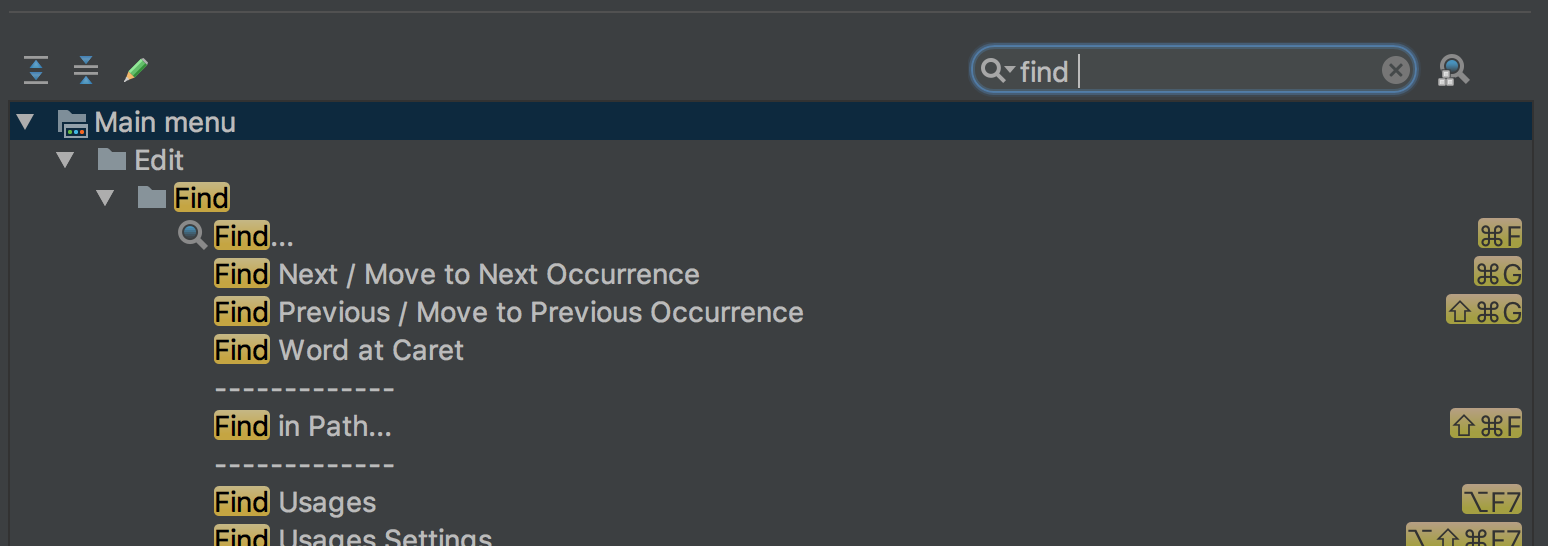1548x546 pixels.
Task: Select the Find... action row
Action: click(x=254, y=236)
